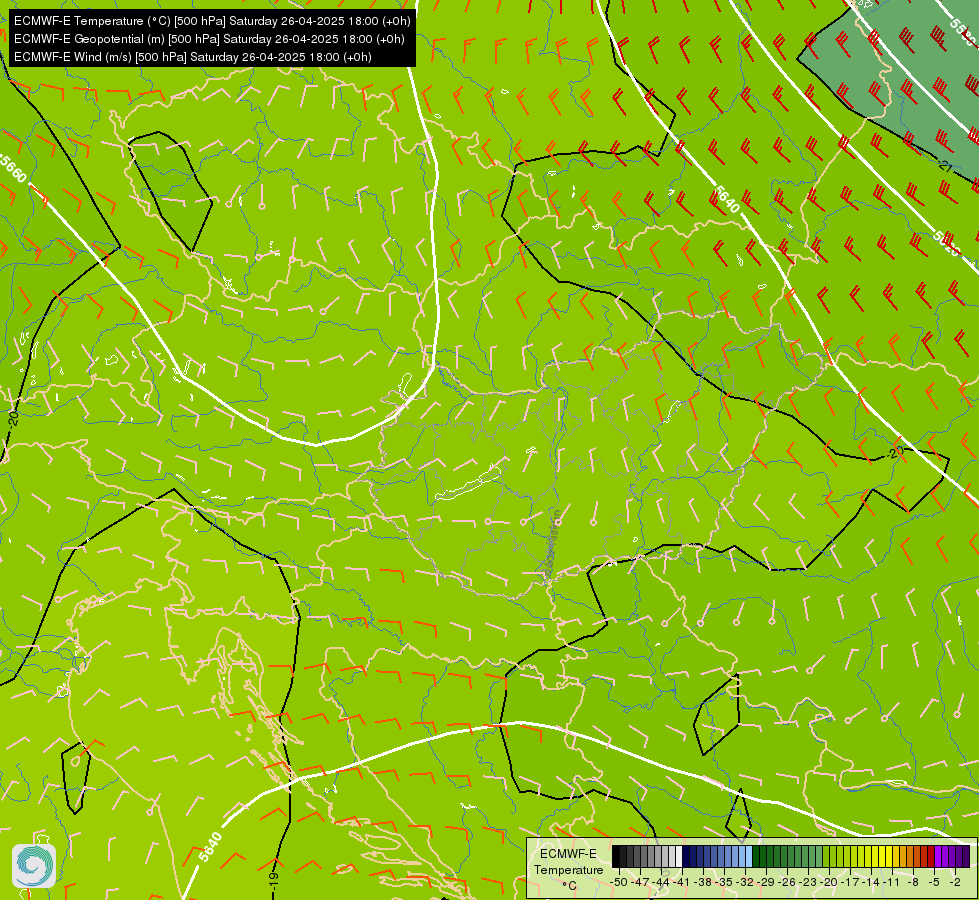The image size is (979, 900).
Task: Click the -44 value on the legend scale
Action: coord(661,882)
